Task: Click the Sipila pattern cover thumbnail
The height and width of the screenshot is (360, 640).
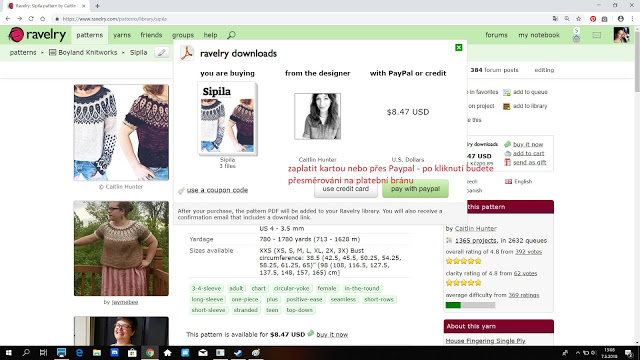Action: (x=227, y=118)
